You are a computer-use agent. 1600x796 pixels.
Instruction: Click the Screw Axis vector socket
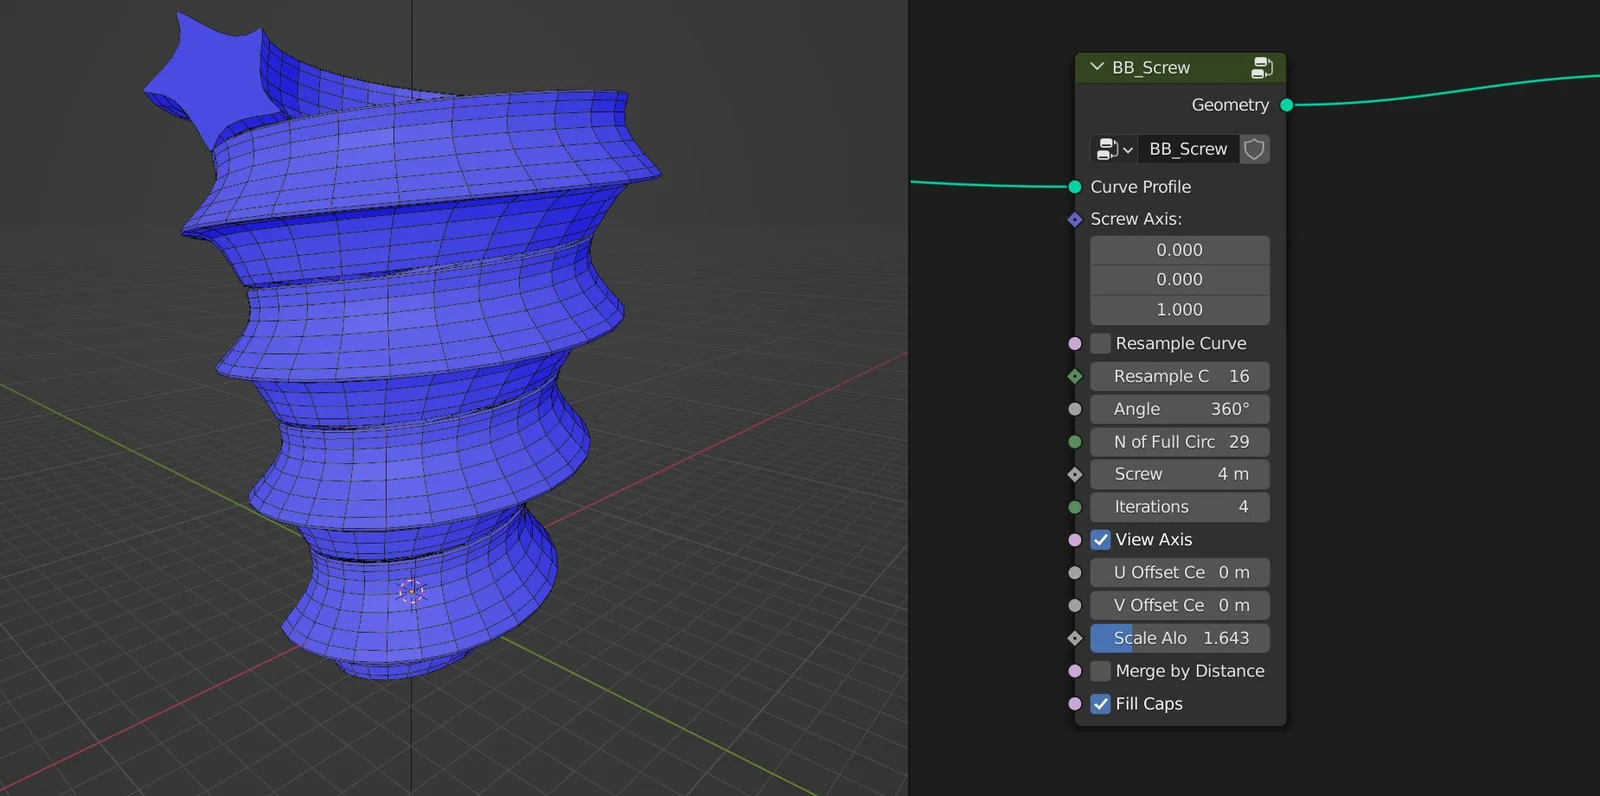[x=1075, y=219]
